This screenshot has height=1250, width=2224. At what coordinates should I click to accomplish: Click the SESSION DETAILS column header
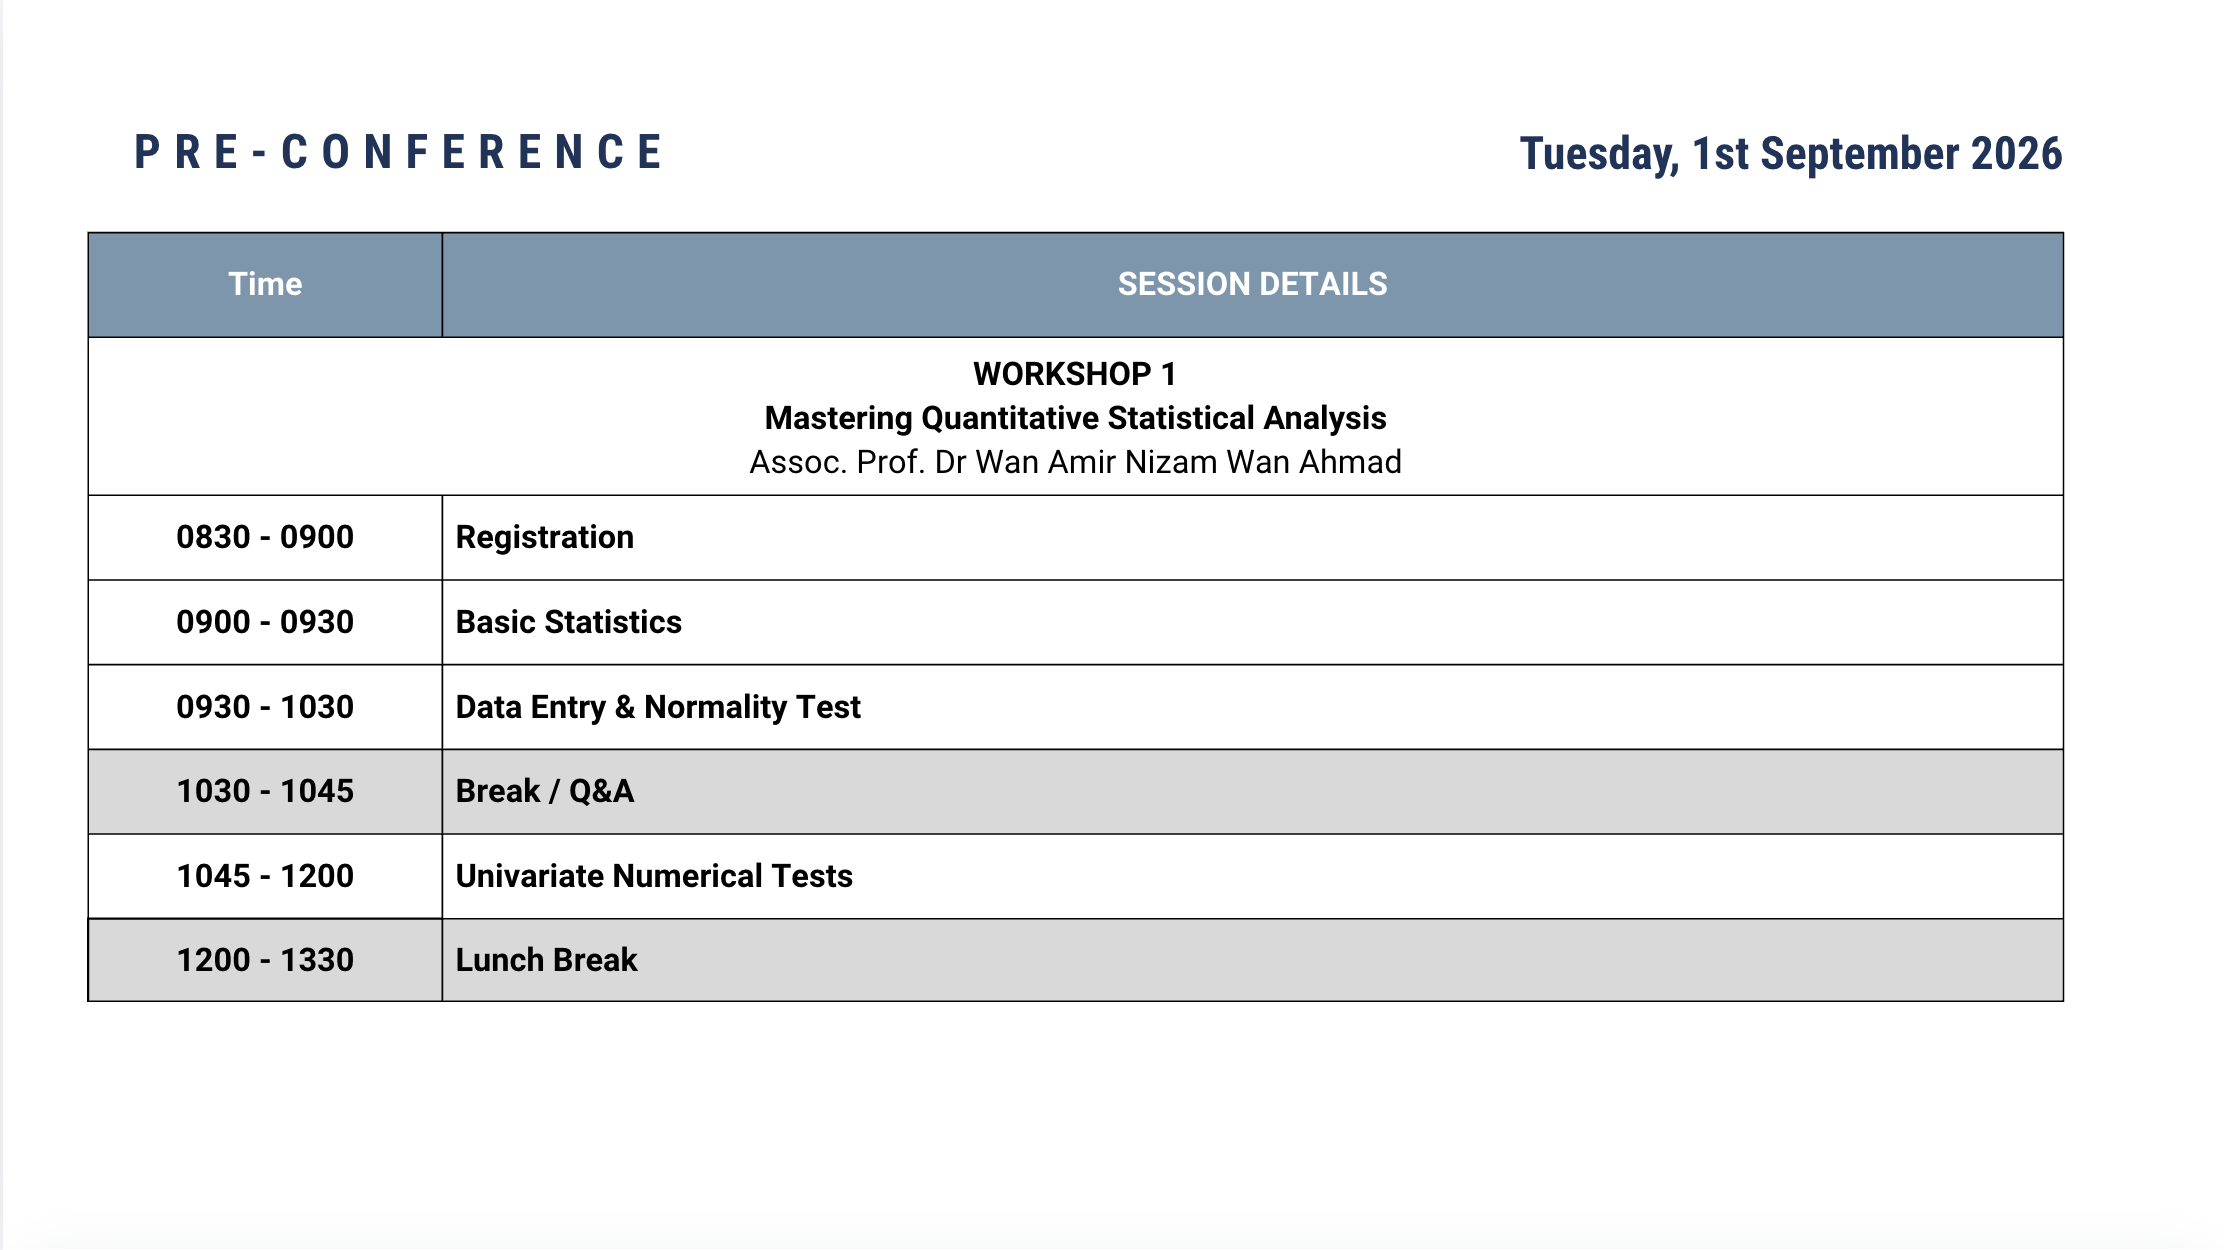point(1252,285)
